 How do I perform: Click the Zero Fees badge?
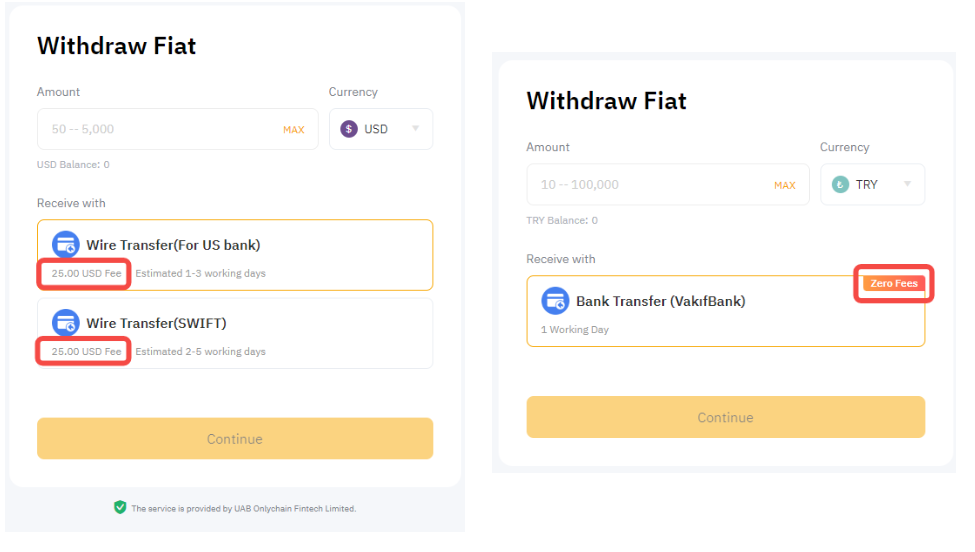pos(893,284)
